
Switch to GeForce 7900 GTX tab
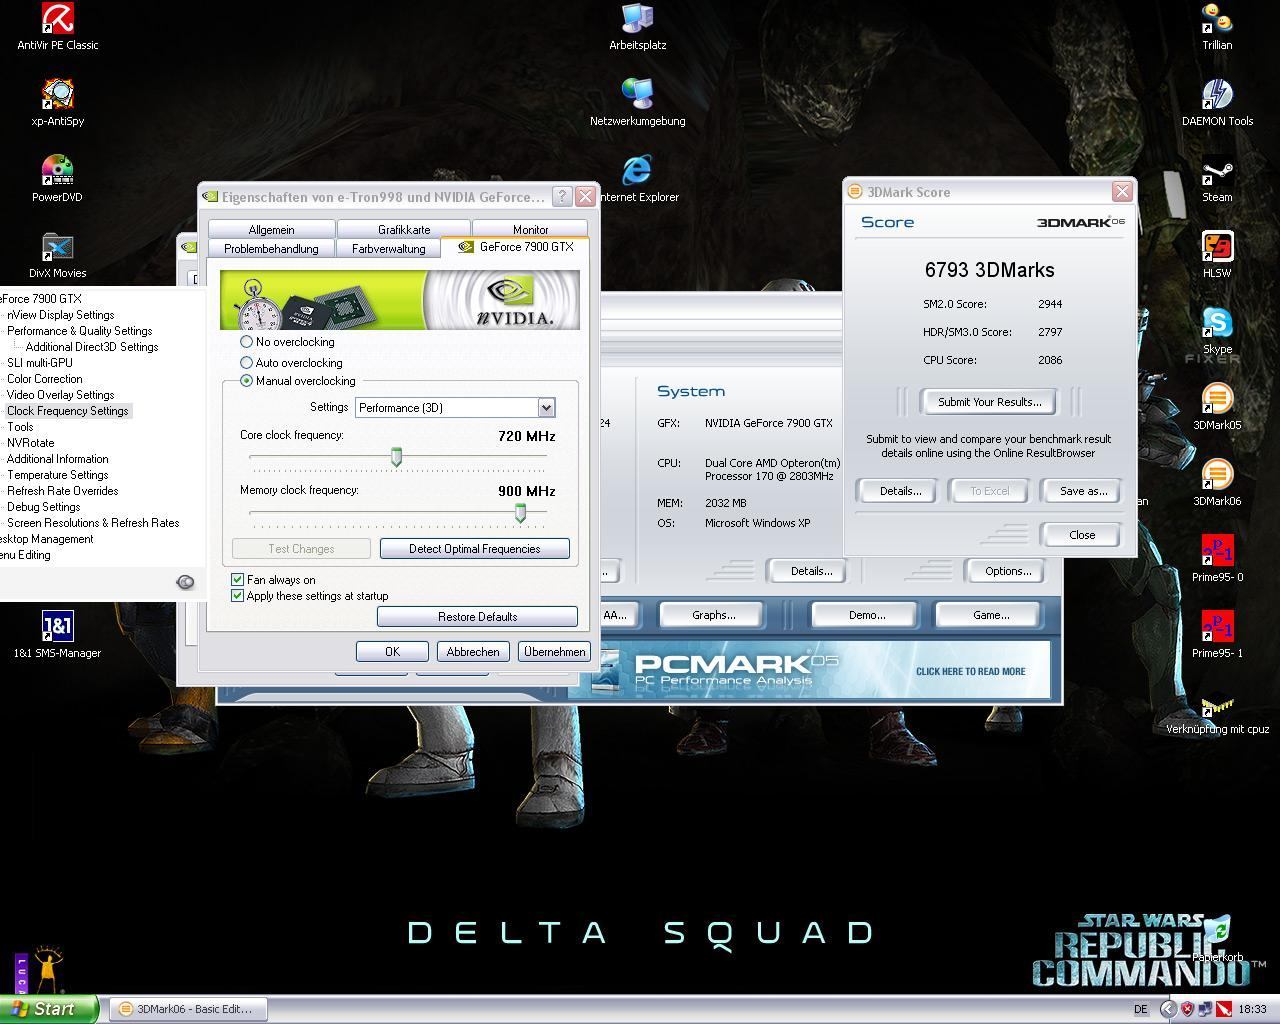coord(516,247)
